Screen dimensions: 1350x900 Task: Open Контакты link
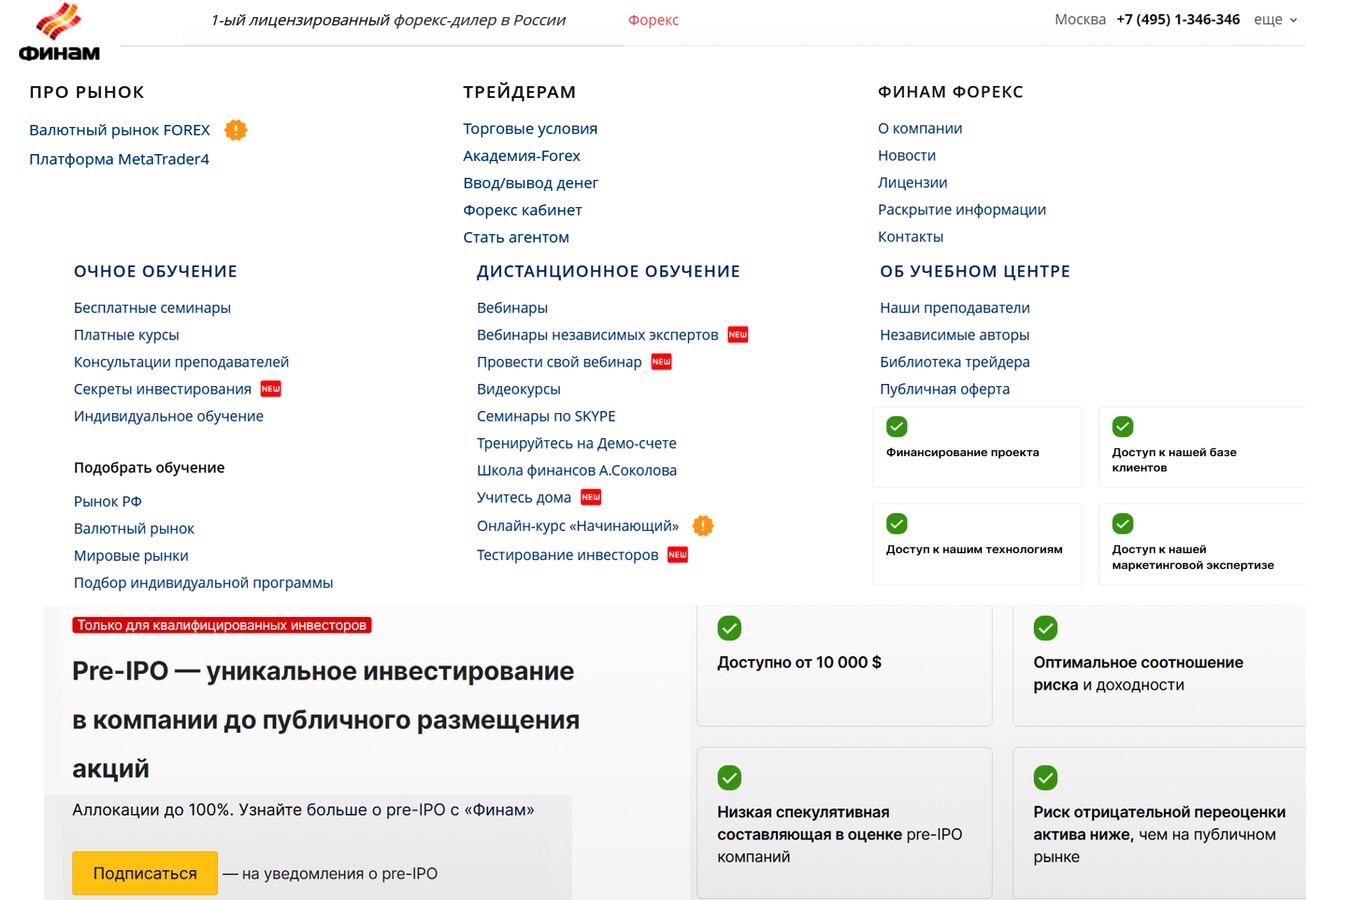(910, 237)
